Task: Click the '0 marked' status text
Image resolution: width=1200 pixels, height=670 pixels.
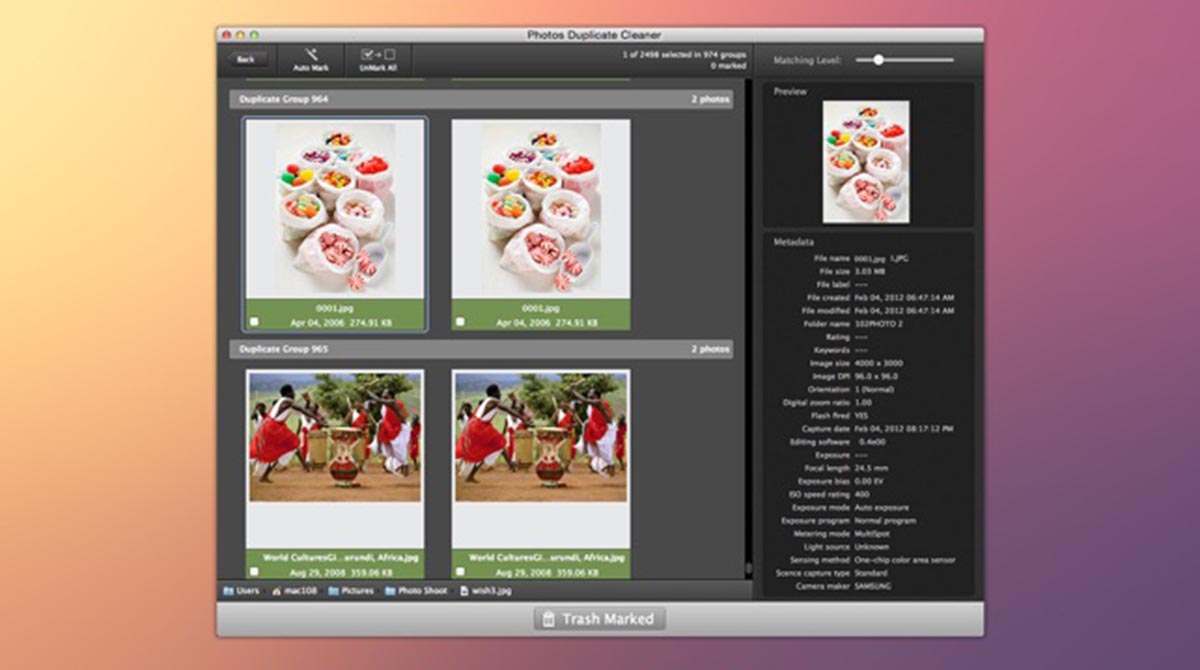Action: [728, 65]
